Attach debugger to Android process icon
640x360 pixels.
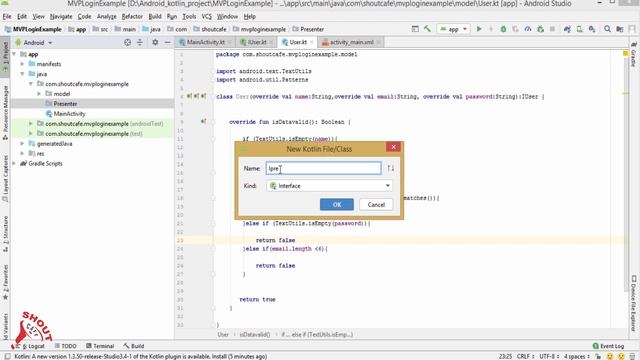[540, 29]
